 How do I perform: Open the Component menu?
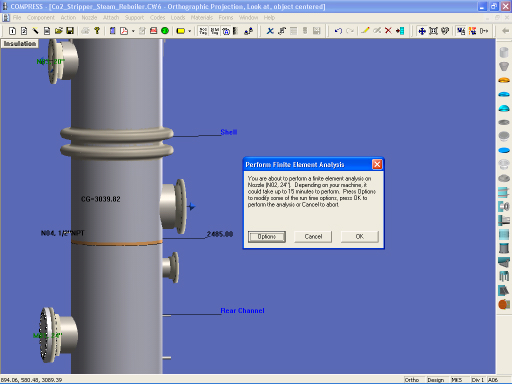[41, 18]
